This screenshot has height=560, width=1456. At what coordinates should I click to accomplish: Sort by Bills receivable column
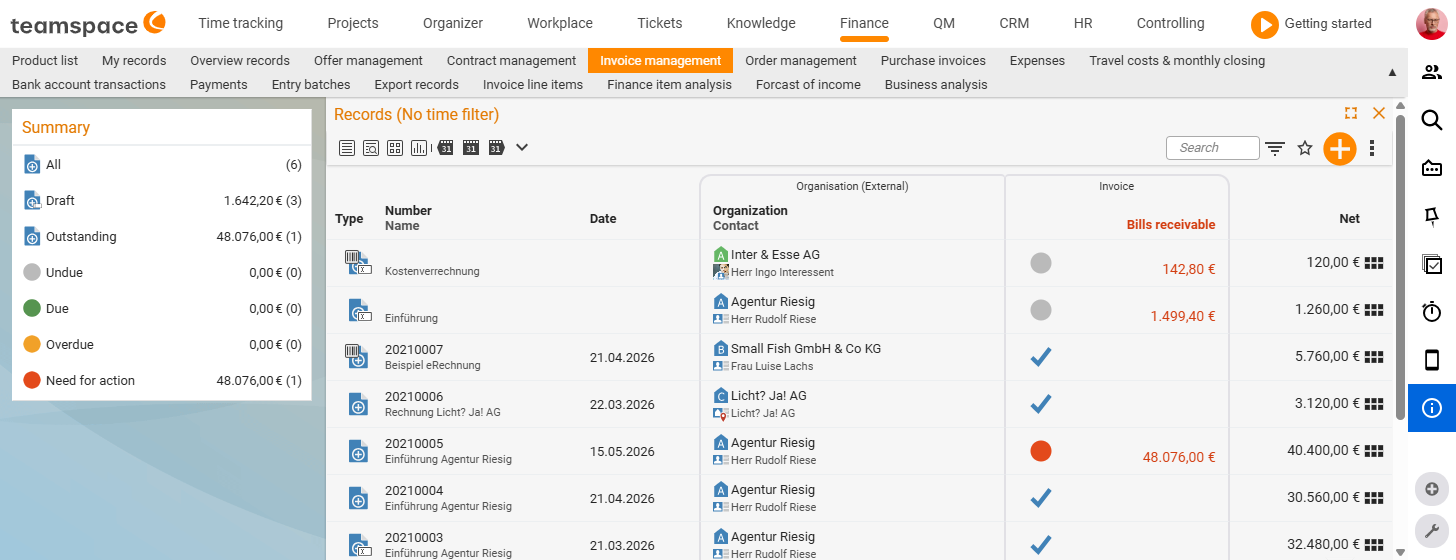click(x=1171, y=225)
